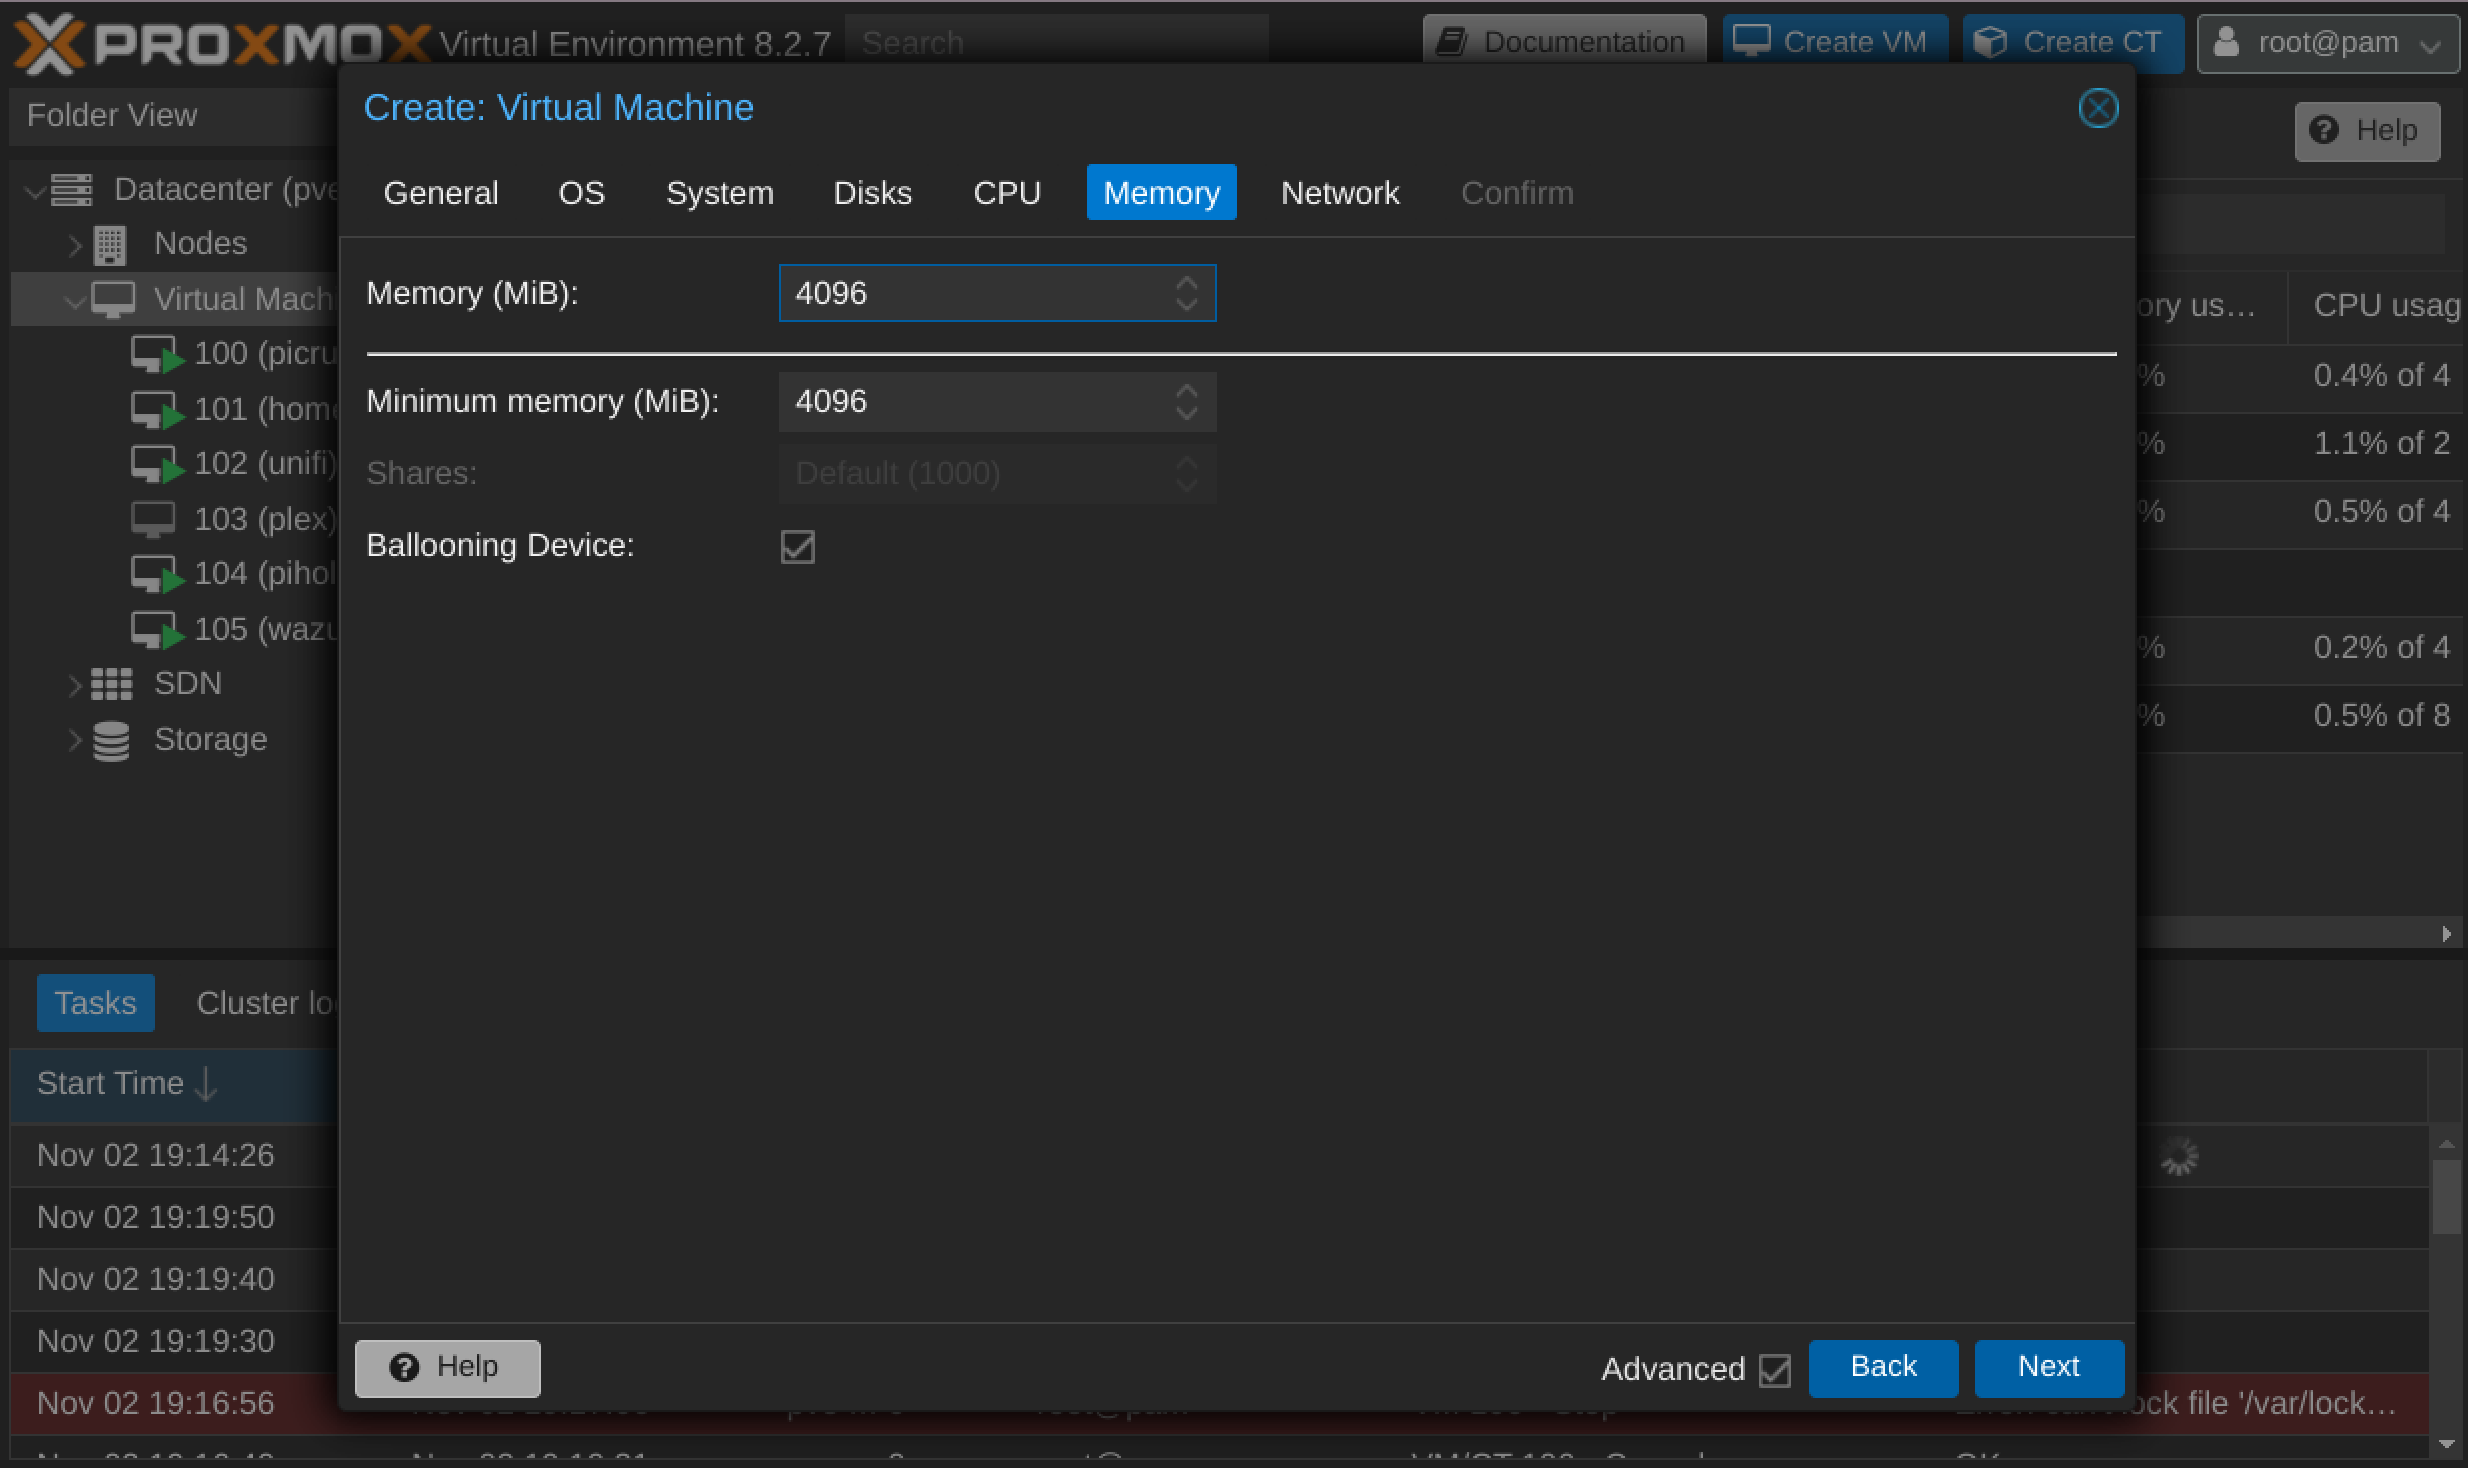Click the SDN section icon
Screen dimensions: 2468x1468
pos(110,683)
